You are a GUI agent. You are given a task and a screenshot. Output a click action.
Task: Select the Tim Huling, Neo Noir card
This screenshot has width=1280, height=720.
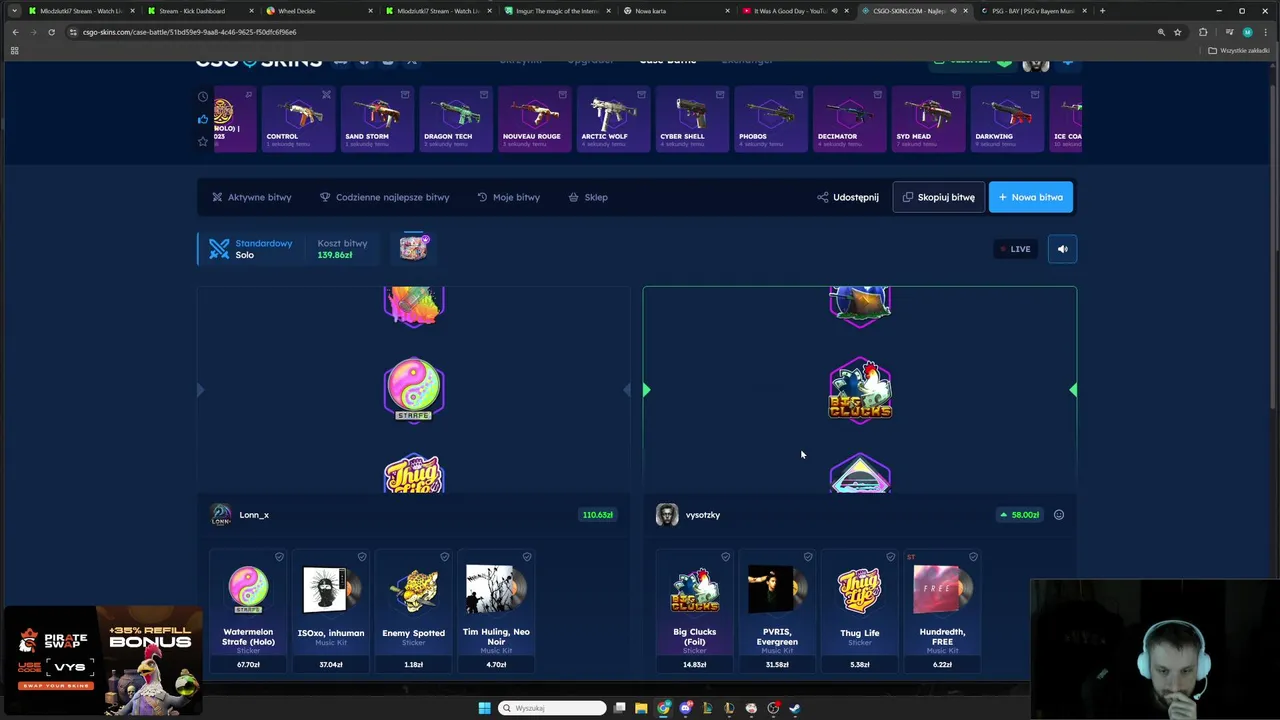tap(496, 610)
